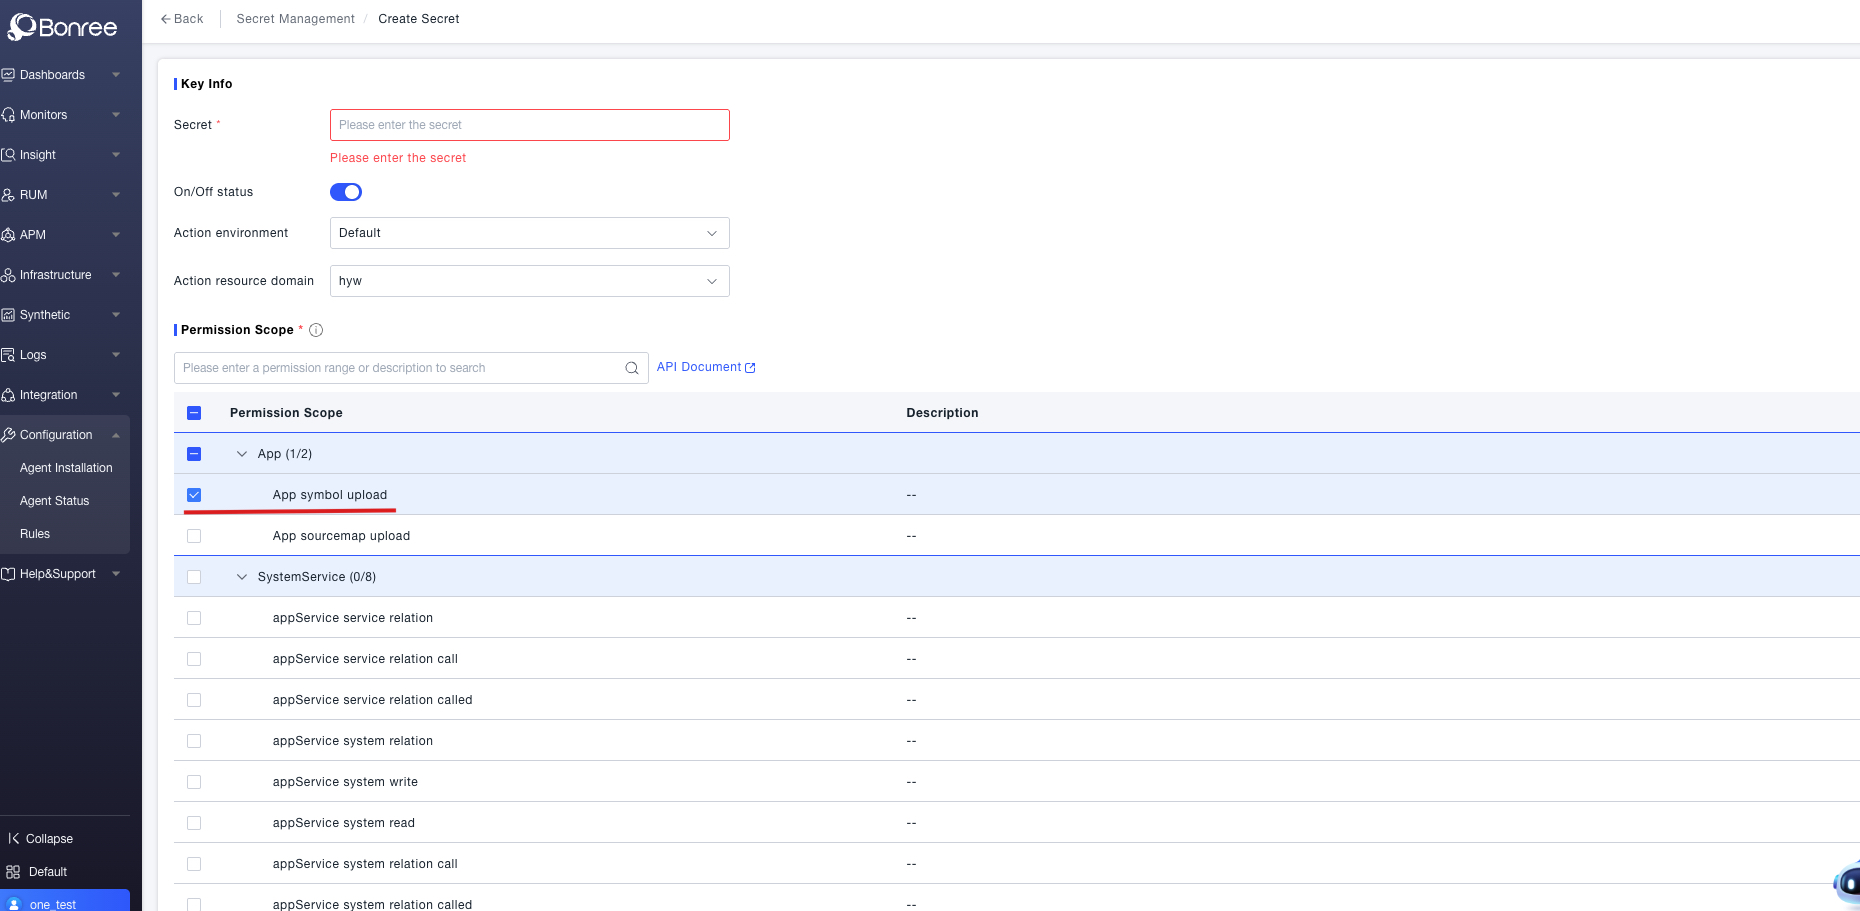
Task: Open the Integration section in sidebar
Action: pyautogui.click(x=47, y=394)
